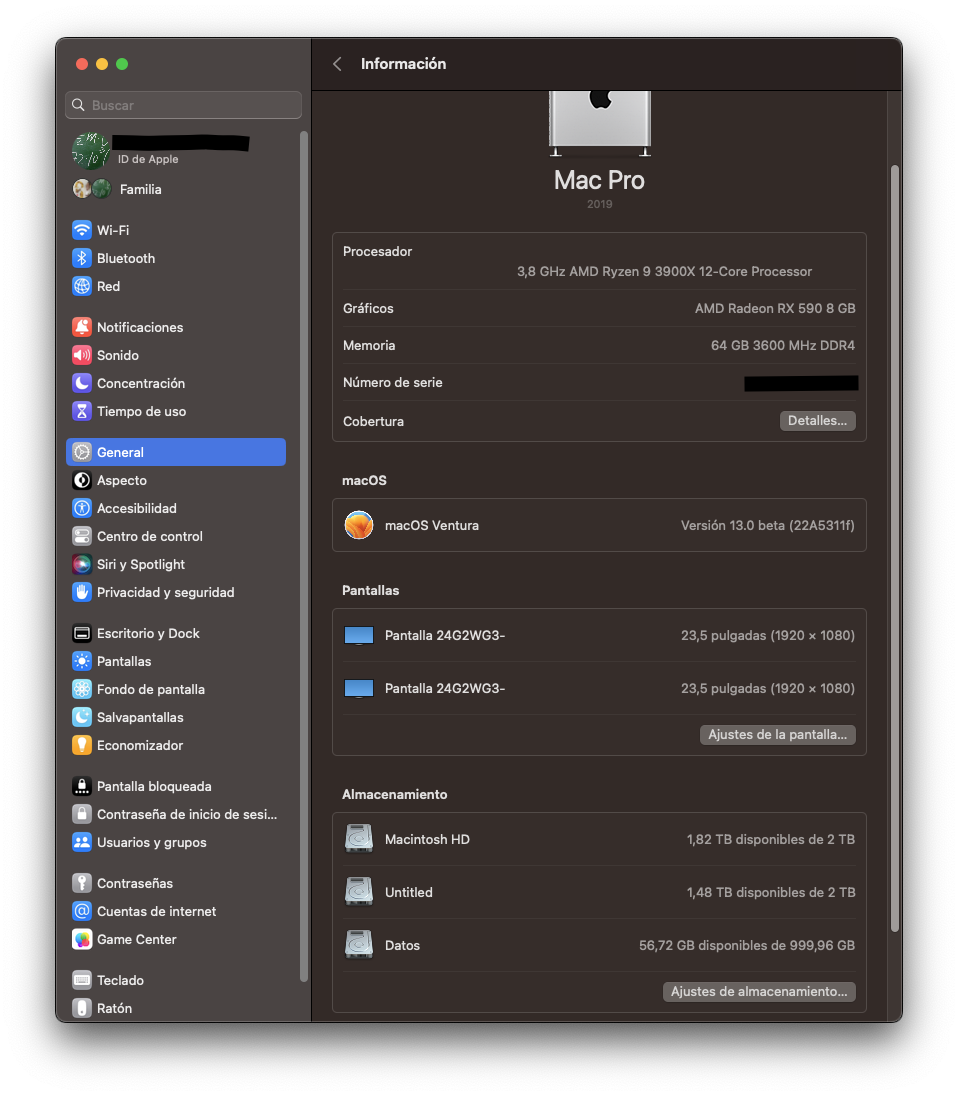
Task: Click the Buscar search field
Action: (x=184, y=105)
